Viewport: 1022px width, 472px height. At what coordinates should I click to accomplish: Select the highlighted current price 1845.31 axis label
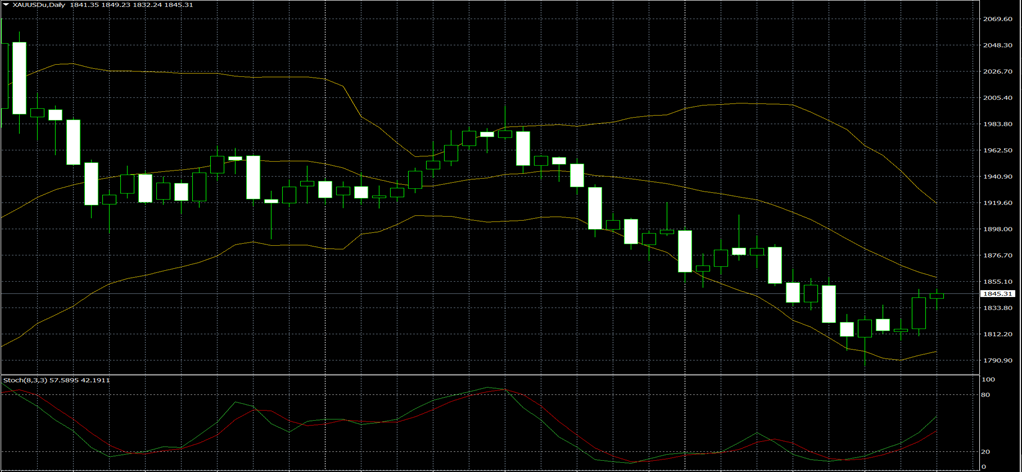tap(999, 294)
